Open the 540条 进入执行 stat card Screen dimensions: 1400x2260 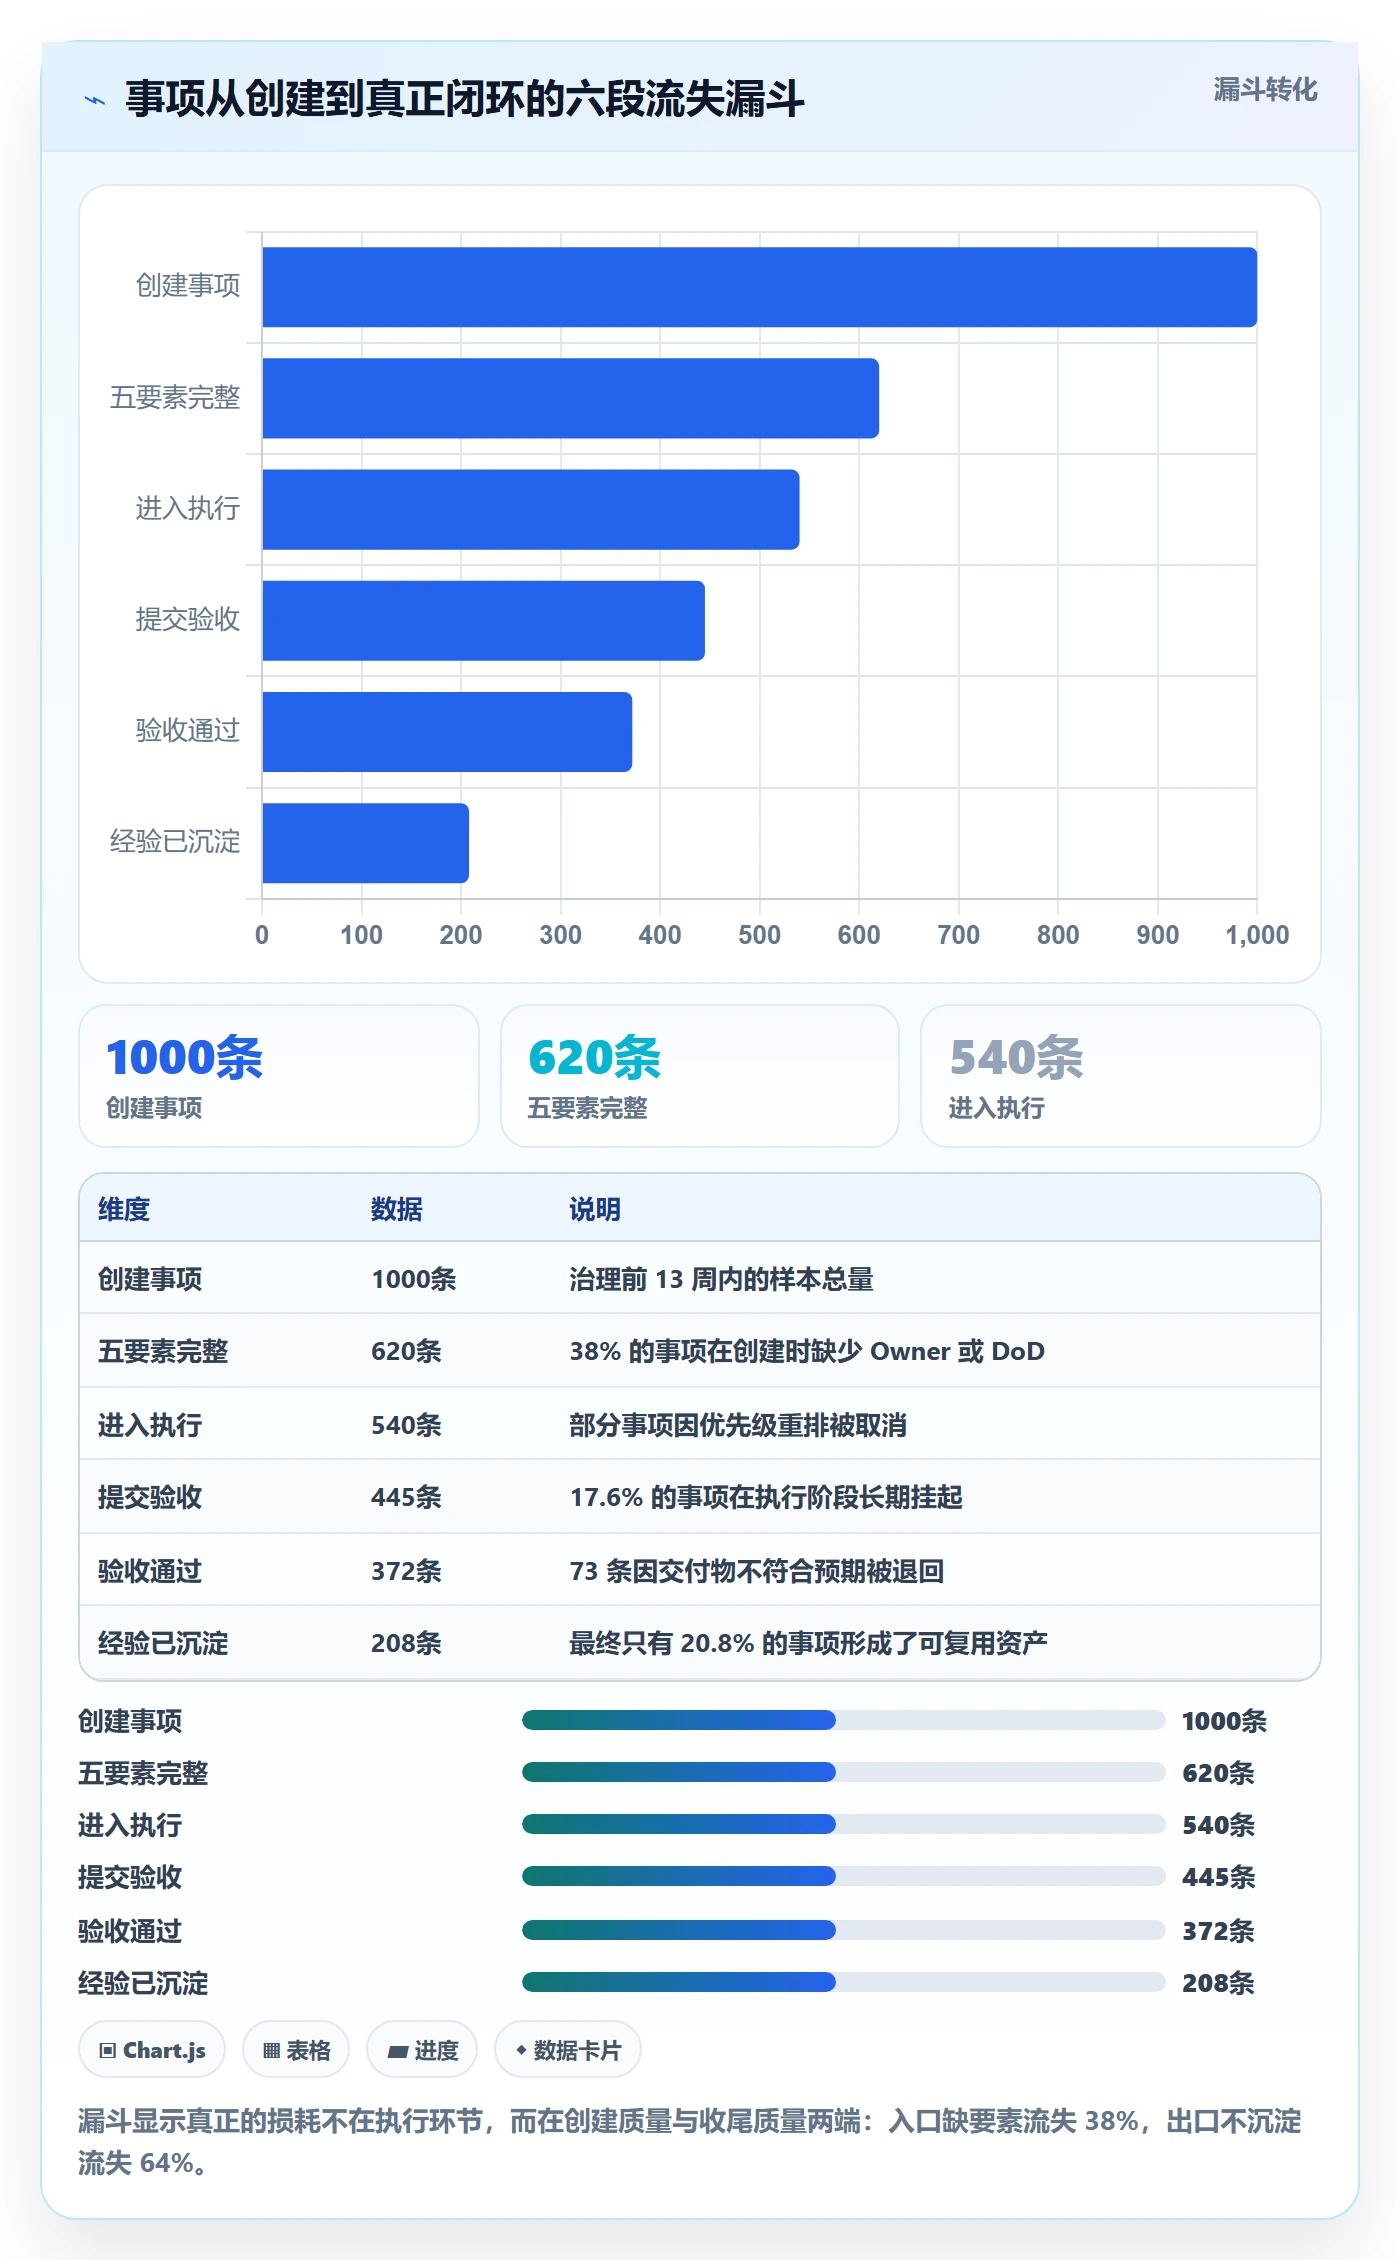point(1121,1076)
